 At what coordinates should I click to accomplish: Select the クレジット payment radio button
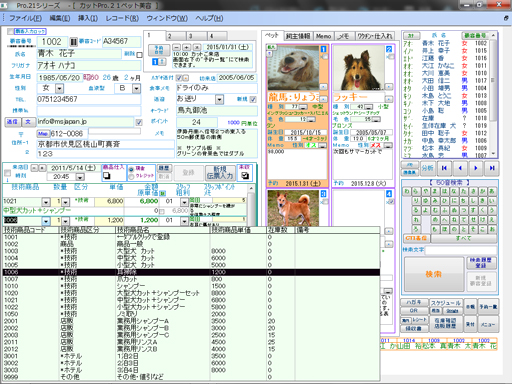pyautogui.click(x=131, y=176)
